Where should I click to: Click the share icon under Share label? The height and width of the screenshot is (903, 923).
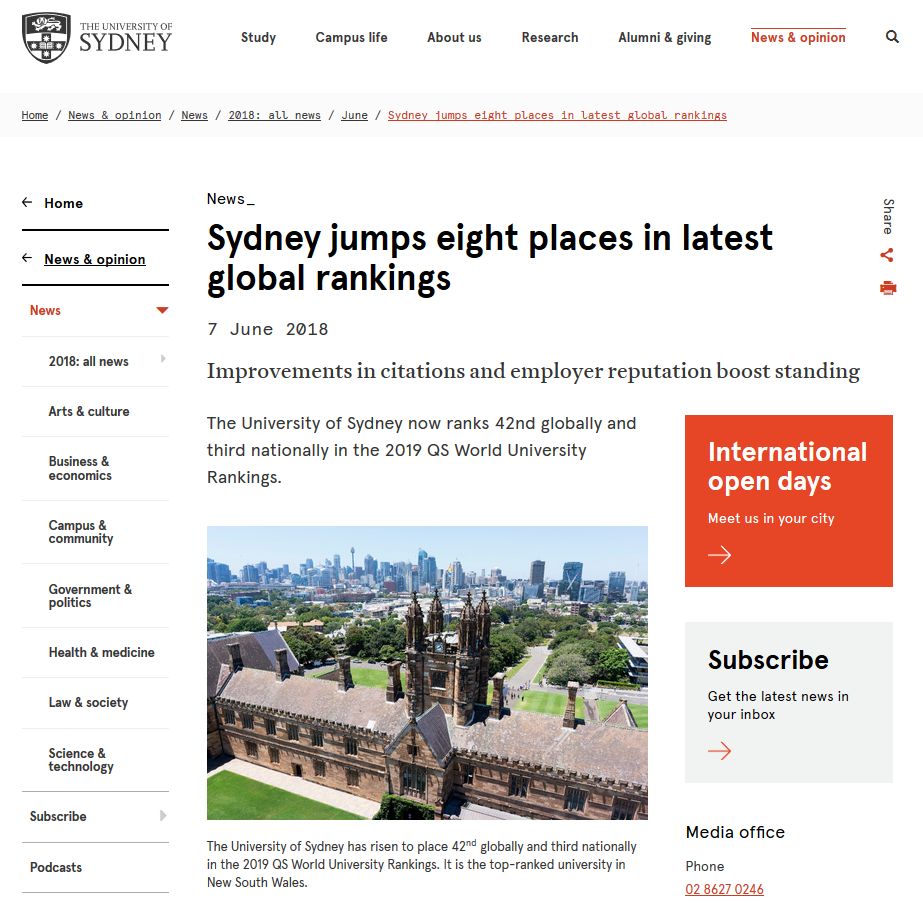point(887,255)
